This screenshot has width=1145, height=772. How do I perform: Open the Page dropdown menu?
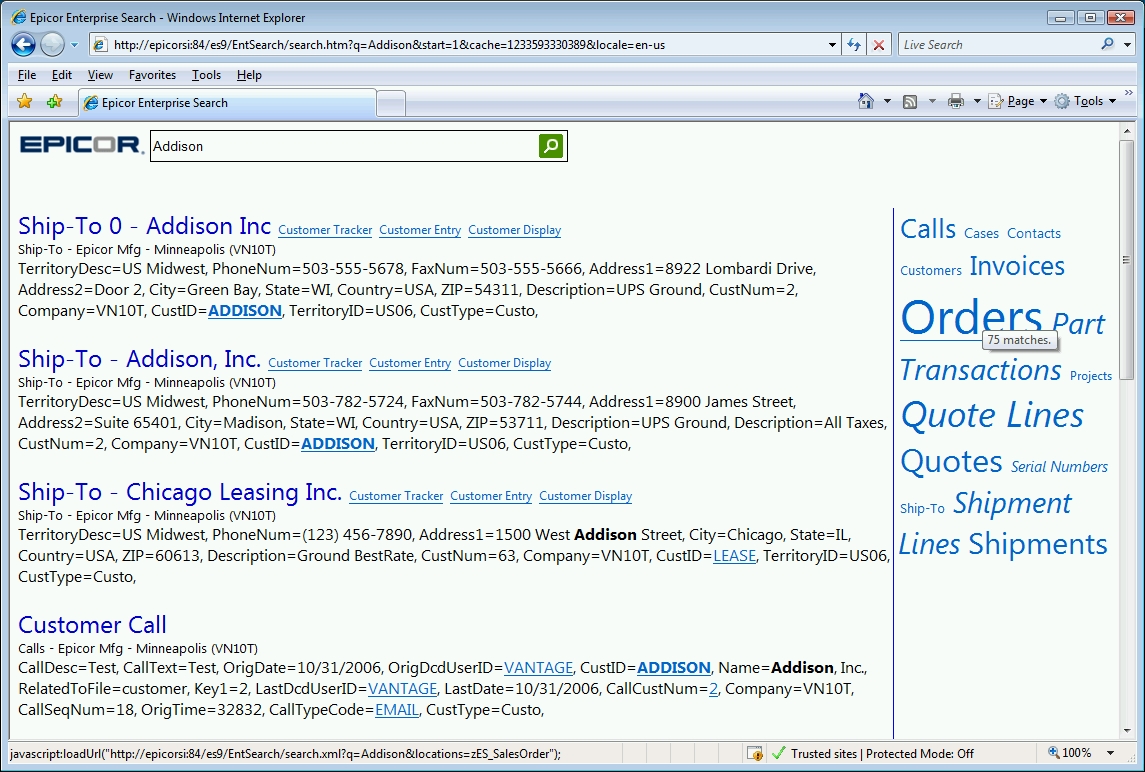[1018, 102]
